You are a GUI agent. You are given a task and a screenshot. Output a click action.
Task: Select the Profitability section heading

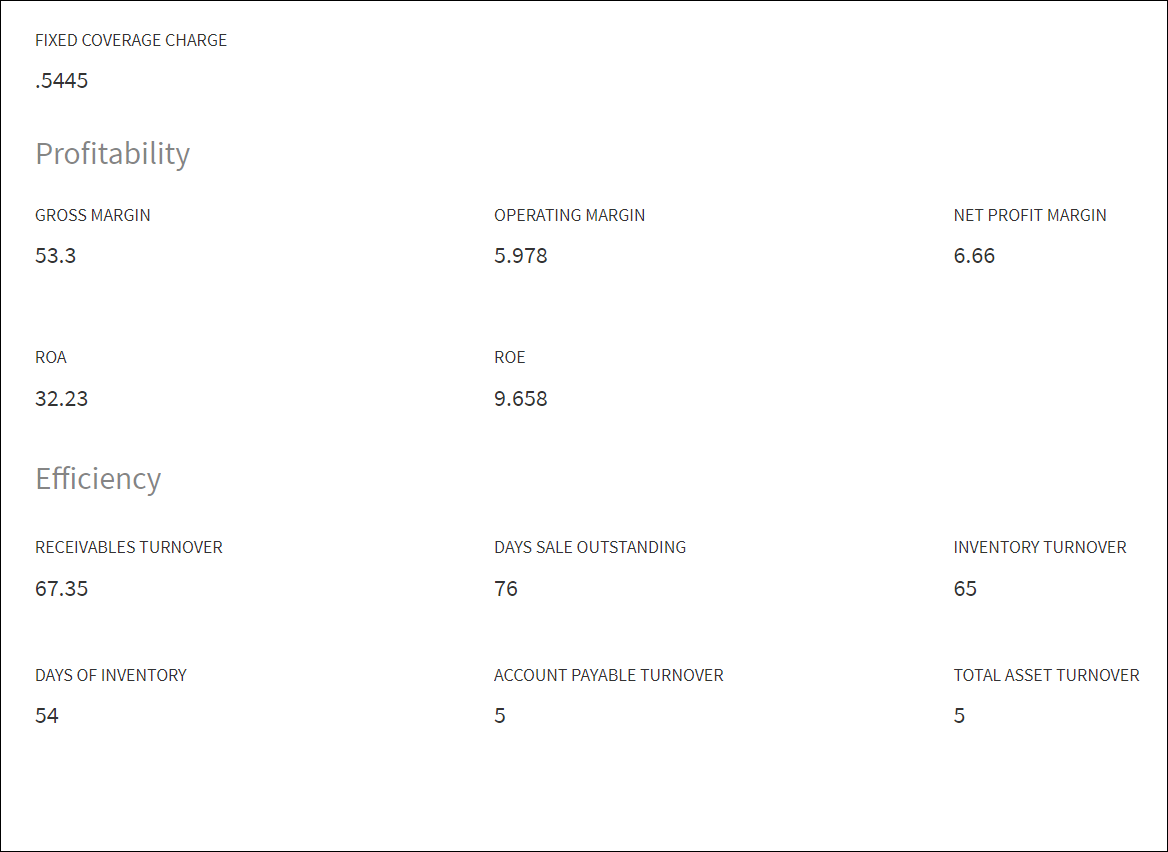112,154
